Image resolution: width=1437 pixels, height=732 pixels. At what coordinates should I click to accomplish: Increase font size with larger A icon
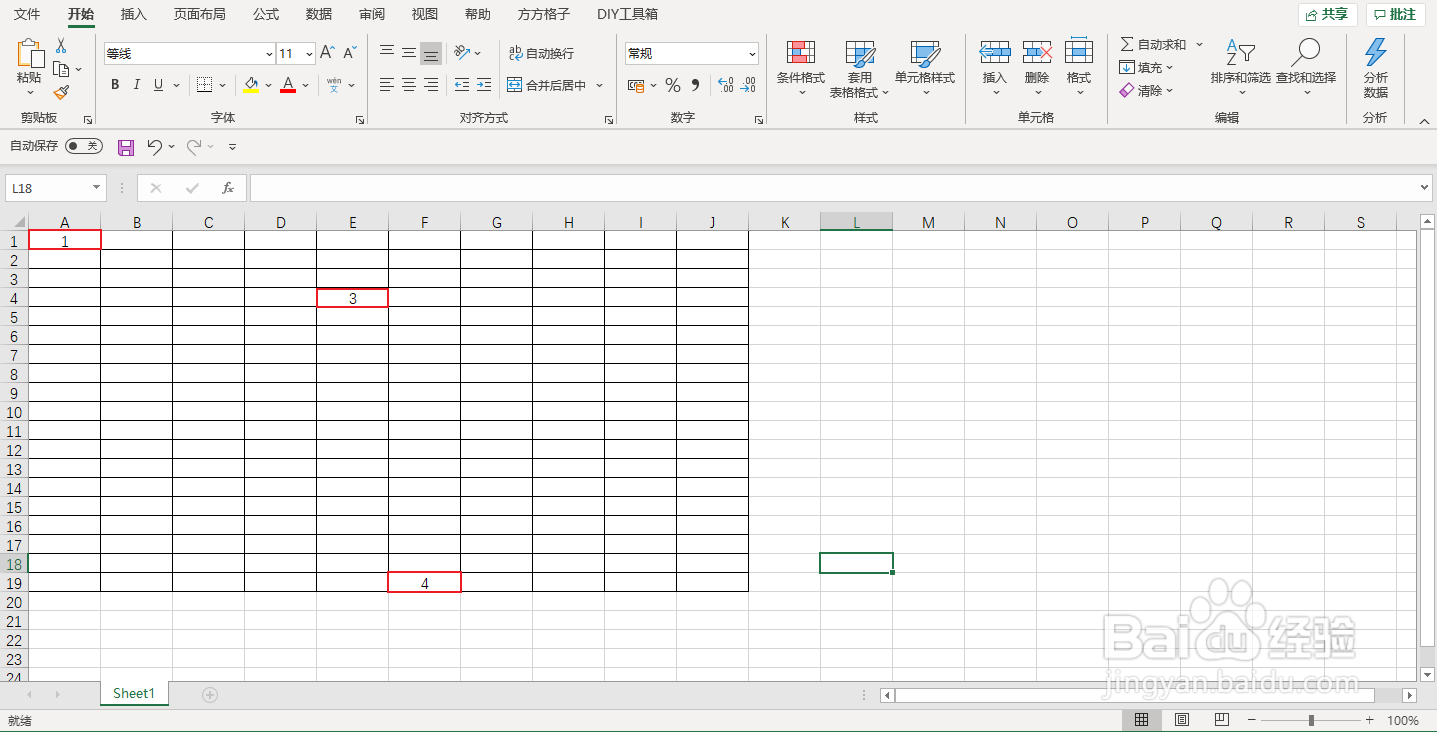point(328,53)
